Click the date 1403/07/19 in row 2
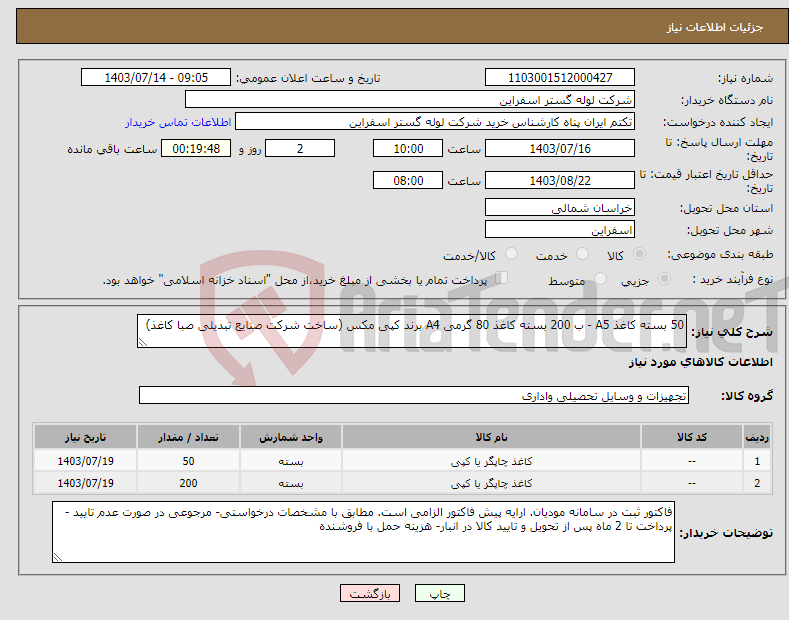 click(85, 483)
